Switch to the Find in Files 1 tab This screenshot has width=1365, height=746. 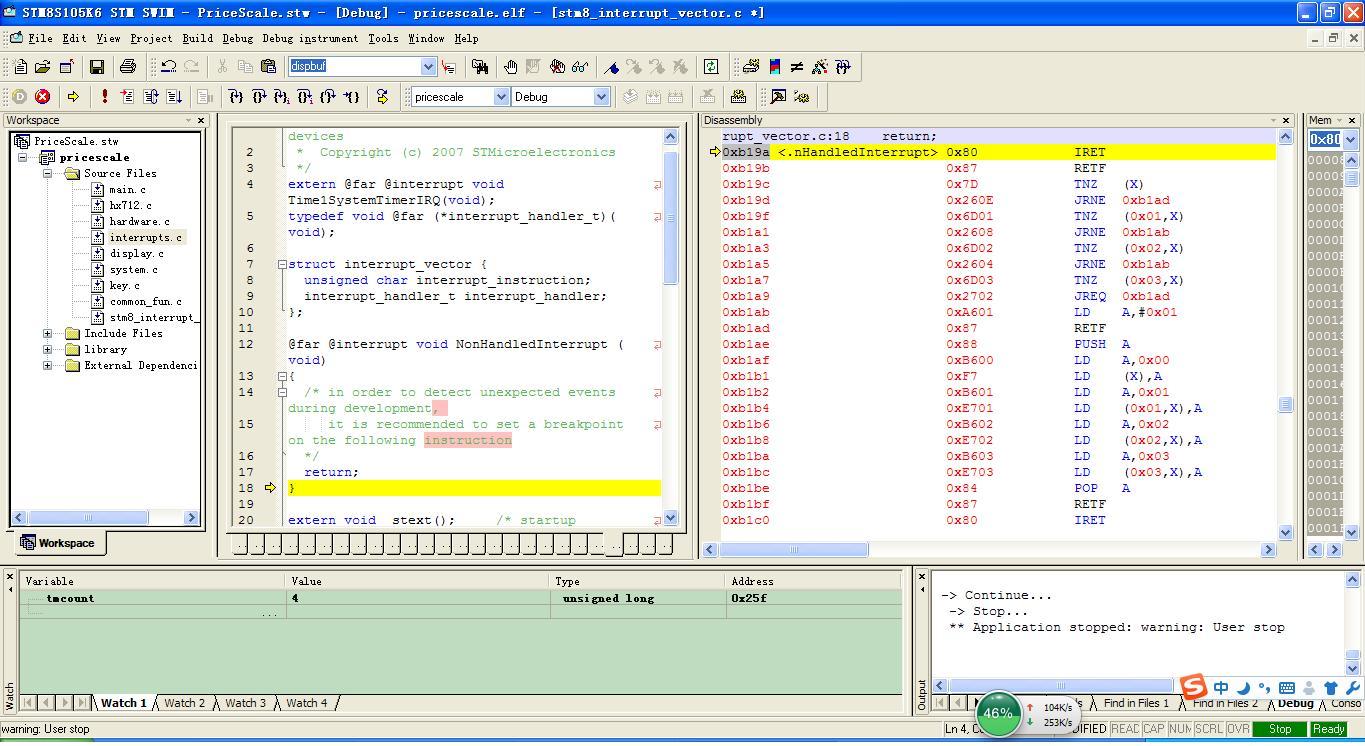coord(1135,703)
